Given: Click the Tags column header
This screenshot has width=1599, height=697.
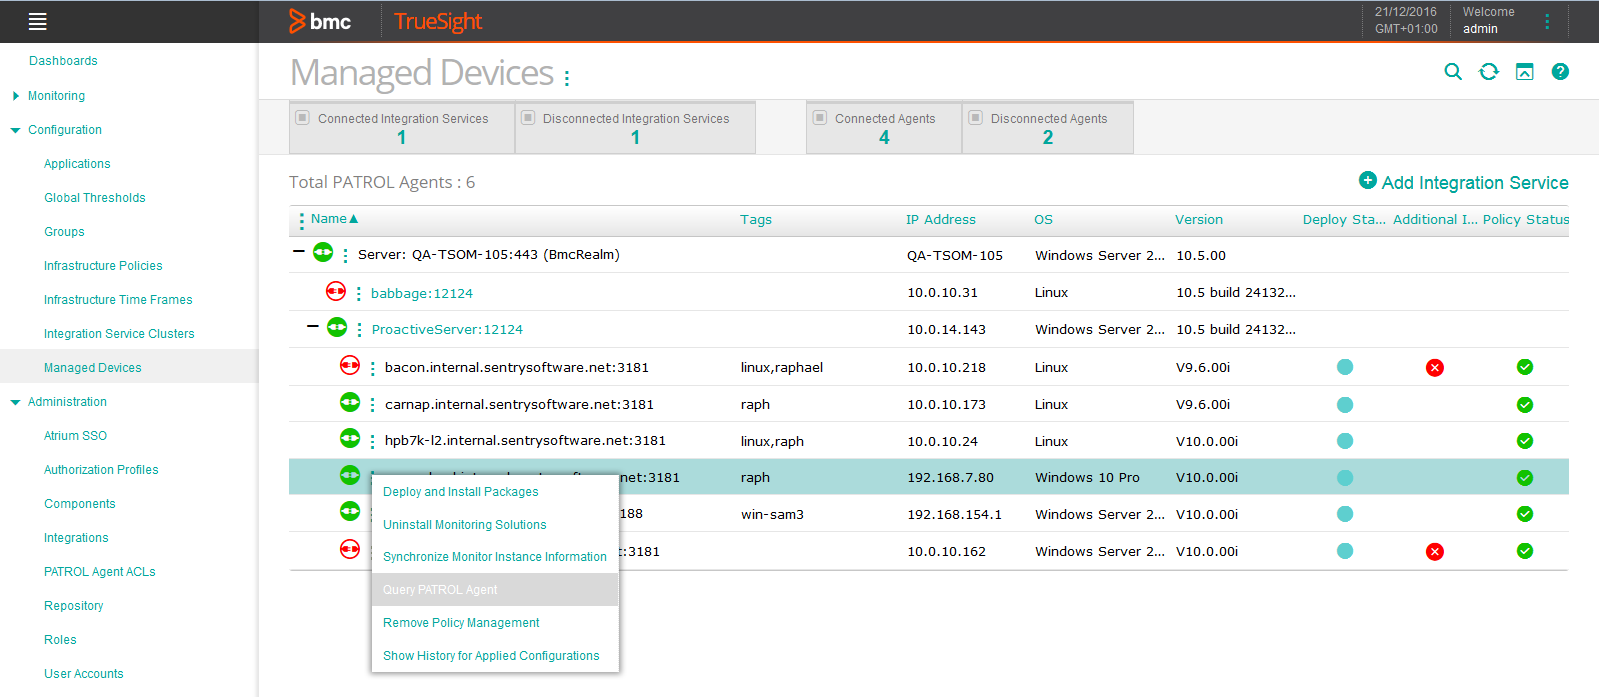Looking at the screenshot, I should tap(756, 220).
